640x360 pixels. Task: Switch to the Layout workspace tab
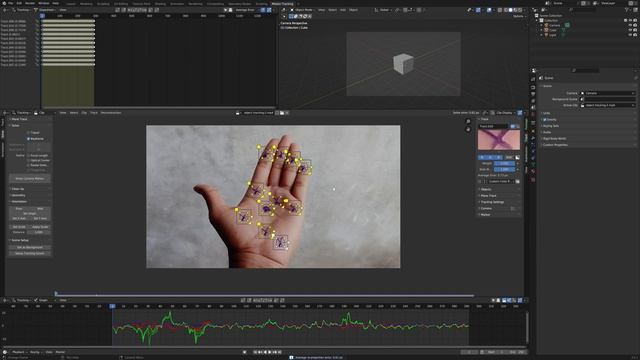point(71,3)
